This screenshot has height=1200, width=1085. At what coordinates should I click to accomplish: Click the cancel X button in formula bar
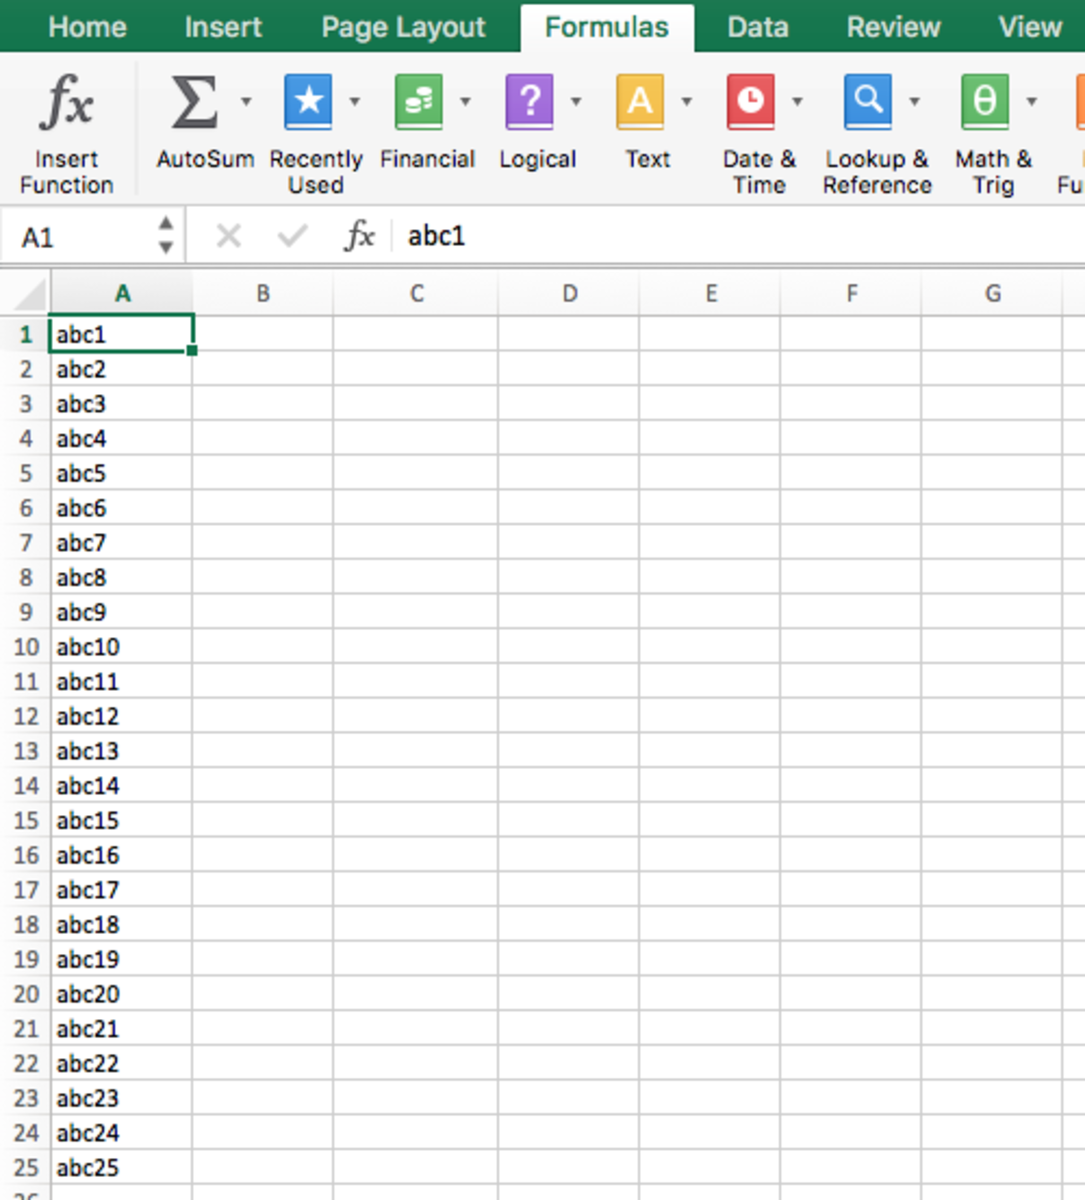pos(229,236)
